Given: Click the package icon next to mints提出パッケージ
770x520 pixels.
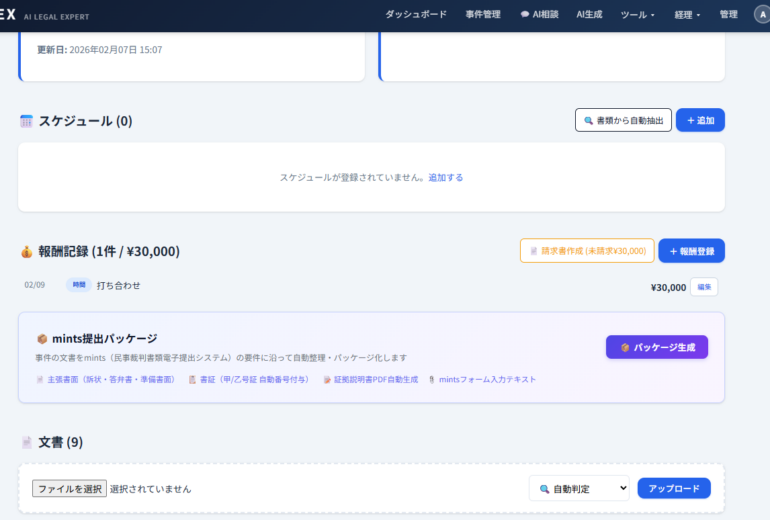Looking at the screenshot, I should click(42, 339).
